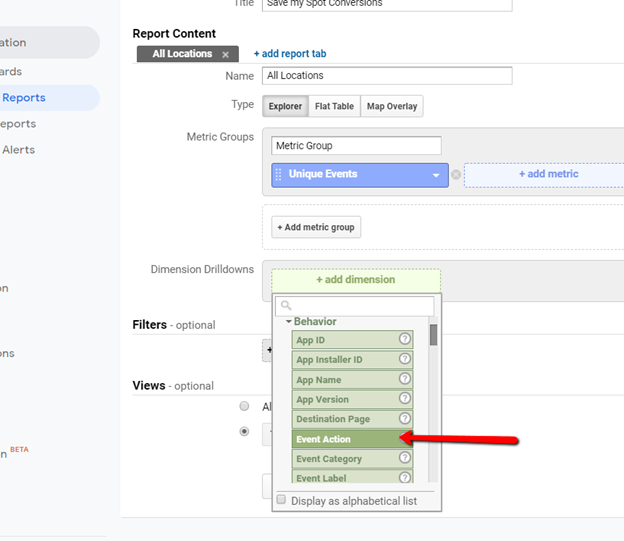Image resolution: width=624 pixels, height=541 pixels.
Task: Click the dimension list scrollbar thumb
Action: pos(433,335)
